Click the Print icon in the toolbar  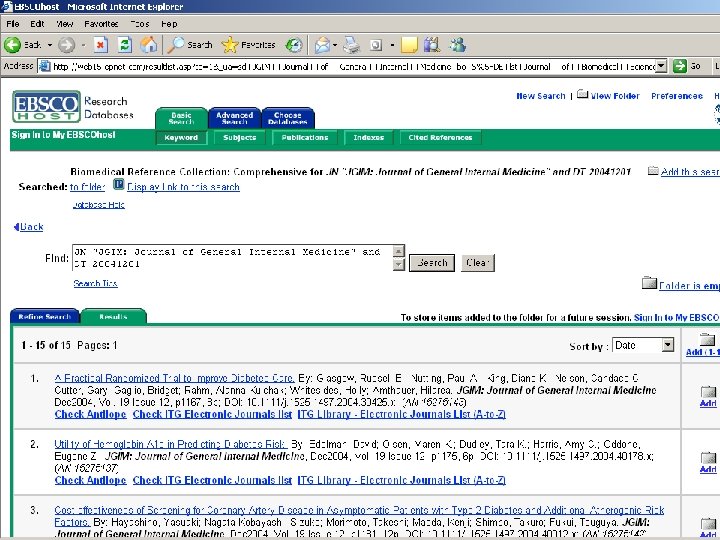[x=352, y=45]
